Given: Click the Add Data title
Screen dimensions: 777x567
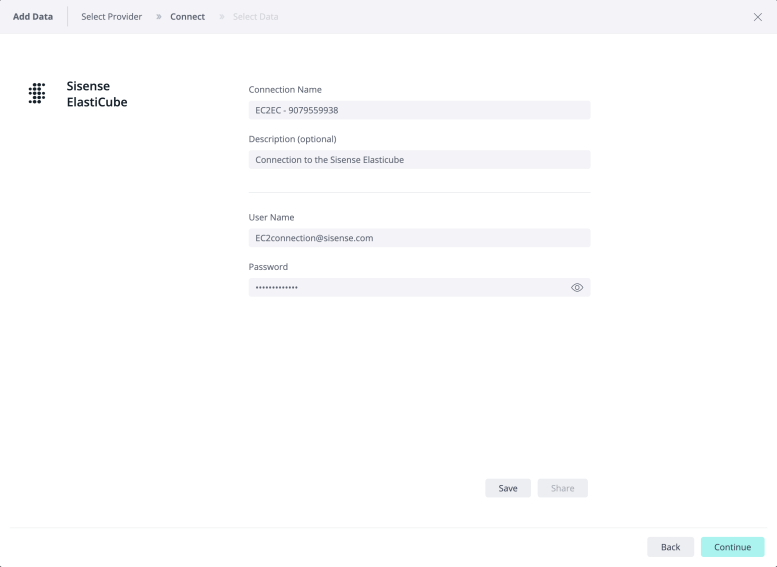Looking at the screenshot, I should (32, 17).
